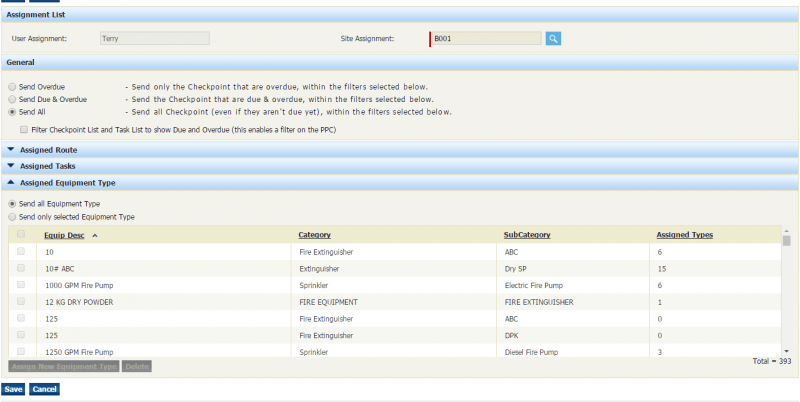Check the 1000 GPM Fire Pump row
Viewport: 800px width, 402px height.
pyautogui.click(x=21, y=284)
